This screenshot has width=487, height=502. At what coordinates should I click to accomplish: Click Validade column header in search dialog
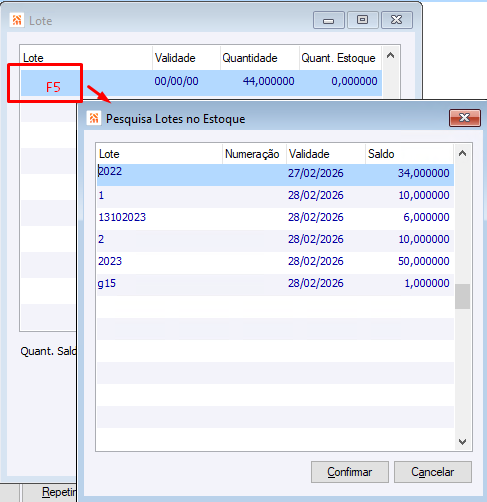[326, 154]
